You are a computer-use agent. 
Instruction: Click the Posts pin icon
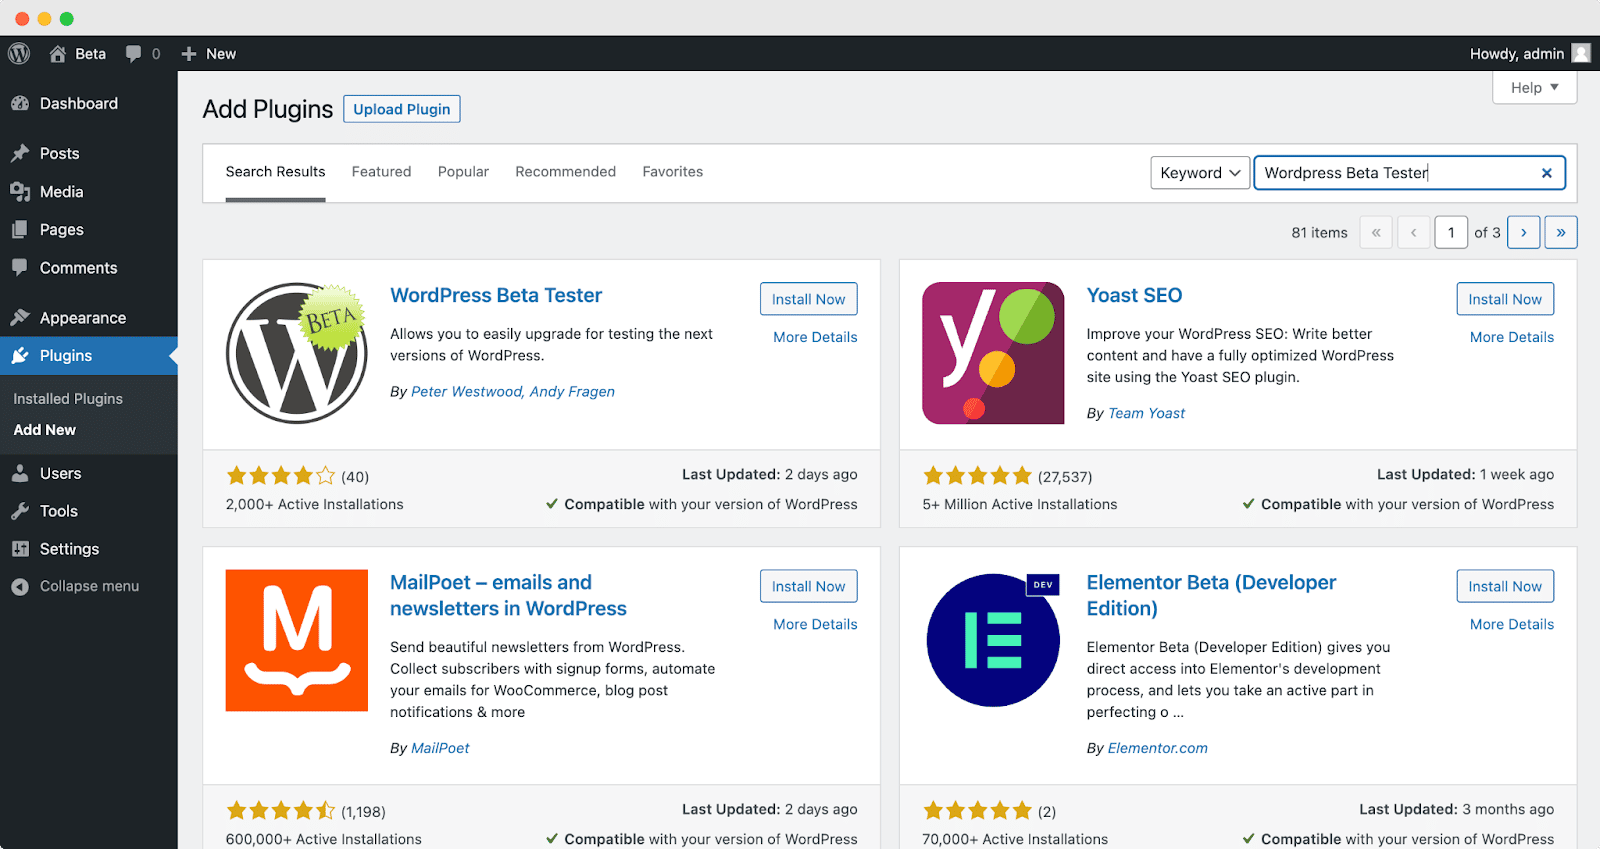(x=20, y=154)
